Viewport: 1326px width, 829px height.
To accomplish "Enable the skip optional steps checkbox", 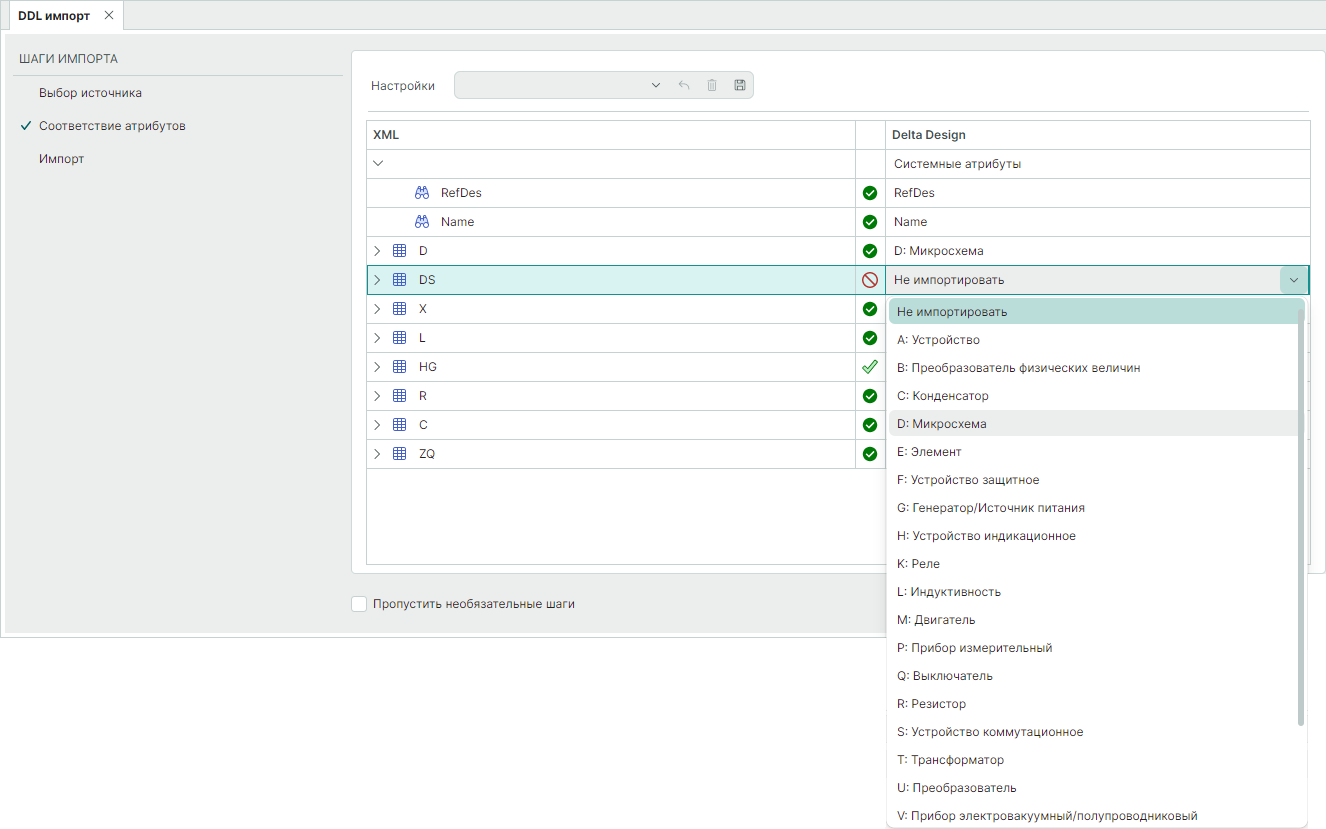I will click(359, 604).
